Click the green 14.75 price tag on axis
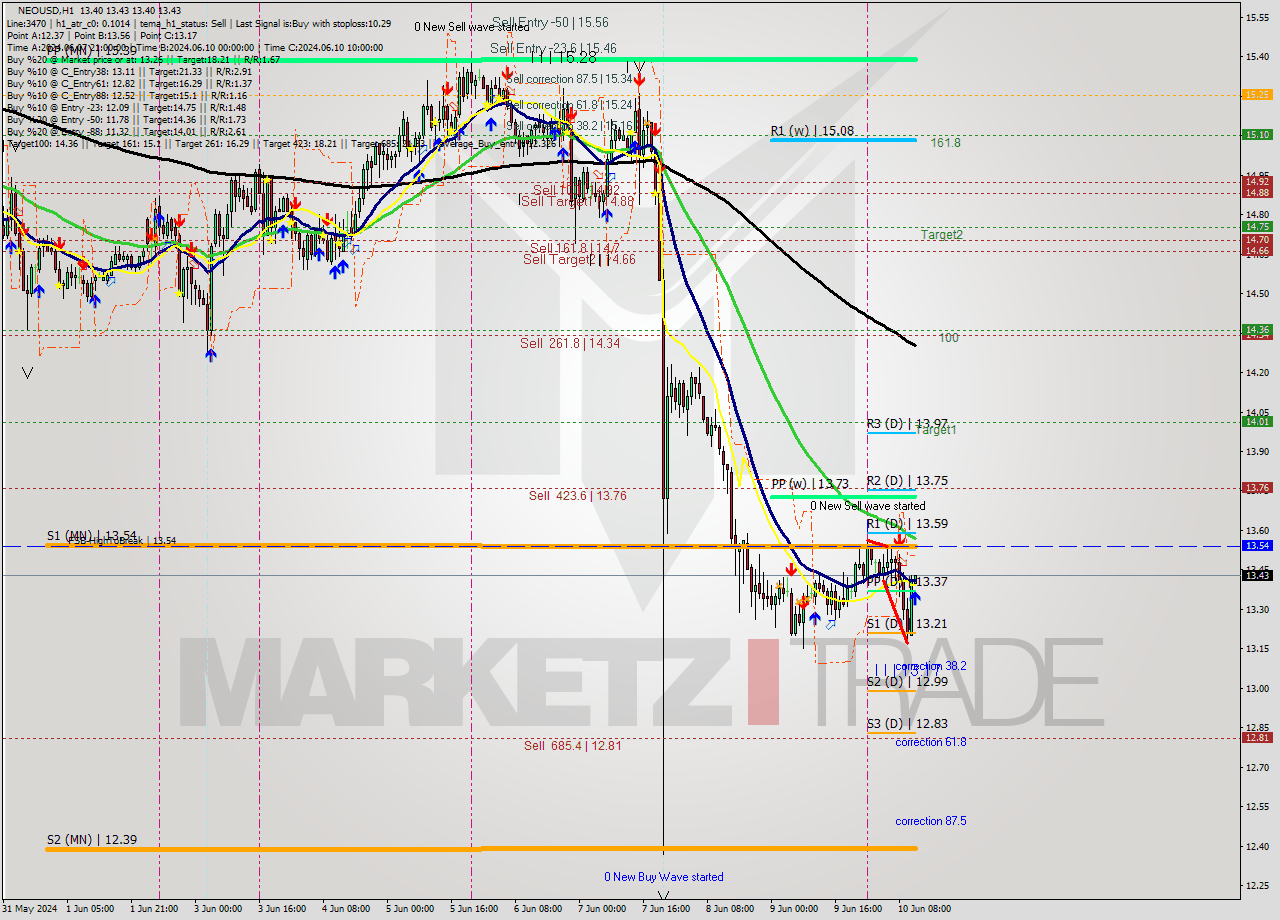Image resolution: width=1280 pixels, height=920 pixels. click(x=1256, y=227)
